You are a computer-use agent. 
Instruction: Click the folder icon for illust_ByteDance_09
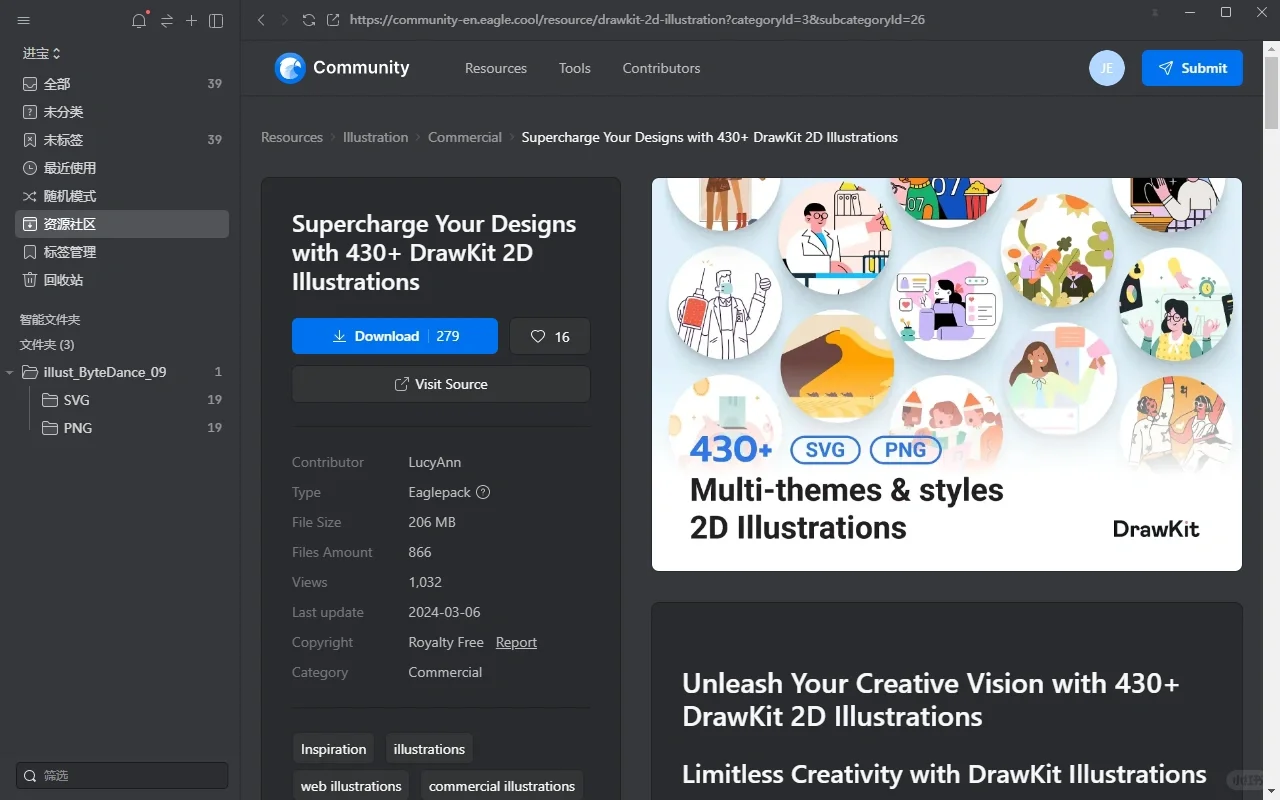(x=30, y=372)
